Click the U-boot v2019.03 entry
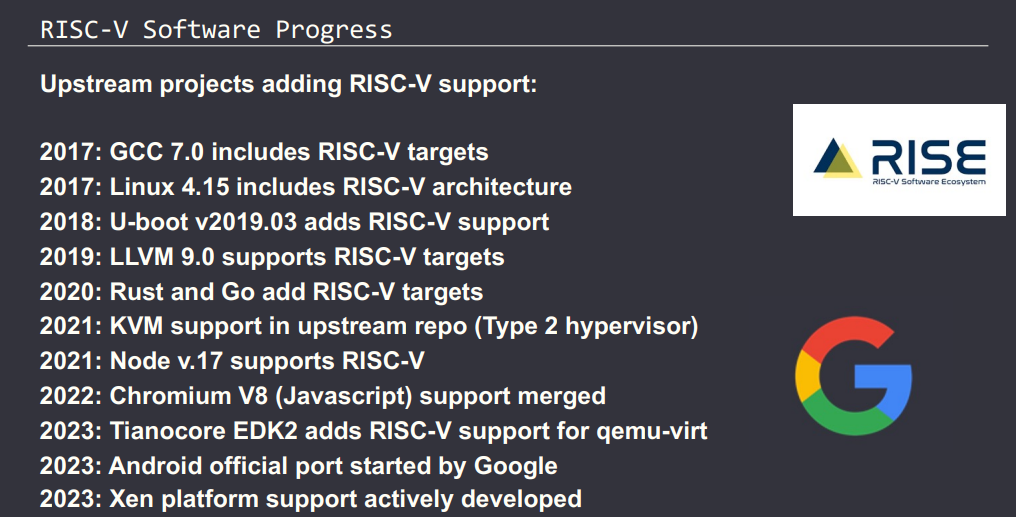 294,221
